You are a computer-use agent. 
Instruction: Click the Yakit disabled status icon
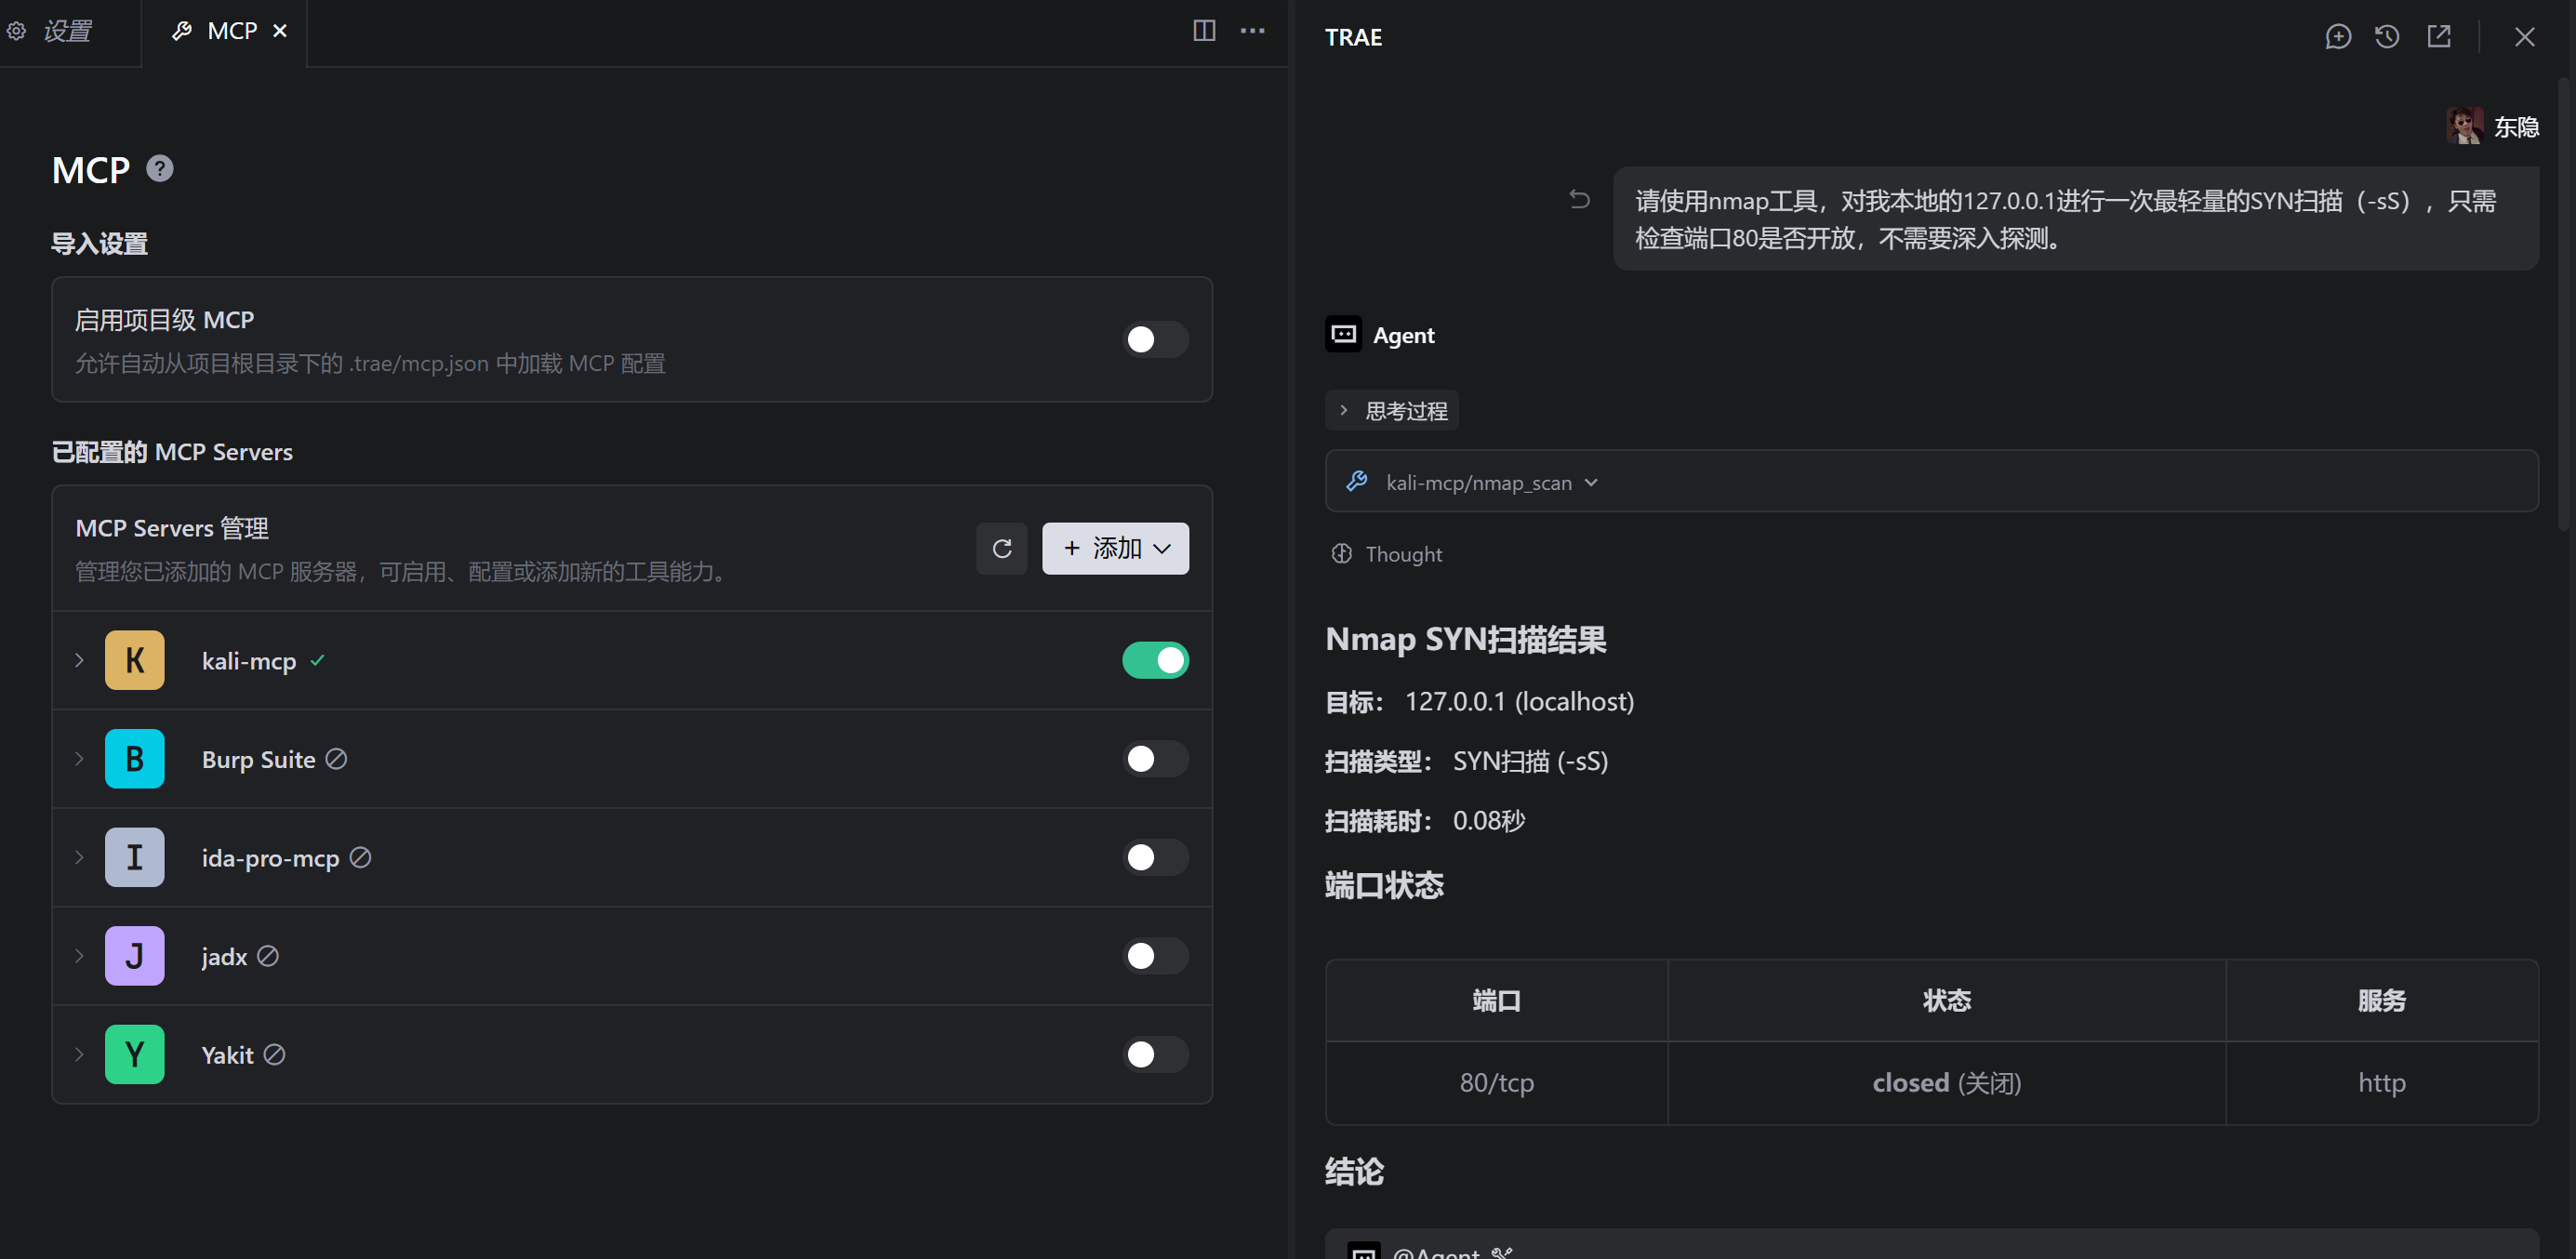pyautogui.click(x=274, y=1054)
